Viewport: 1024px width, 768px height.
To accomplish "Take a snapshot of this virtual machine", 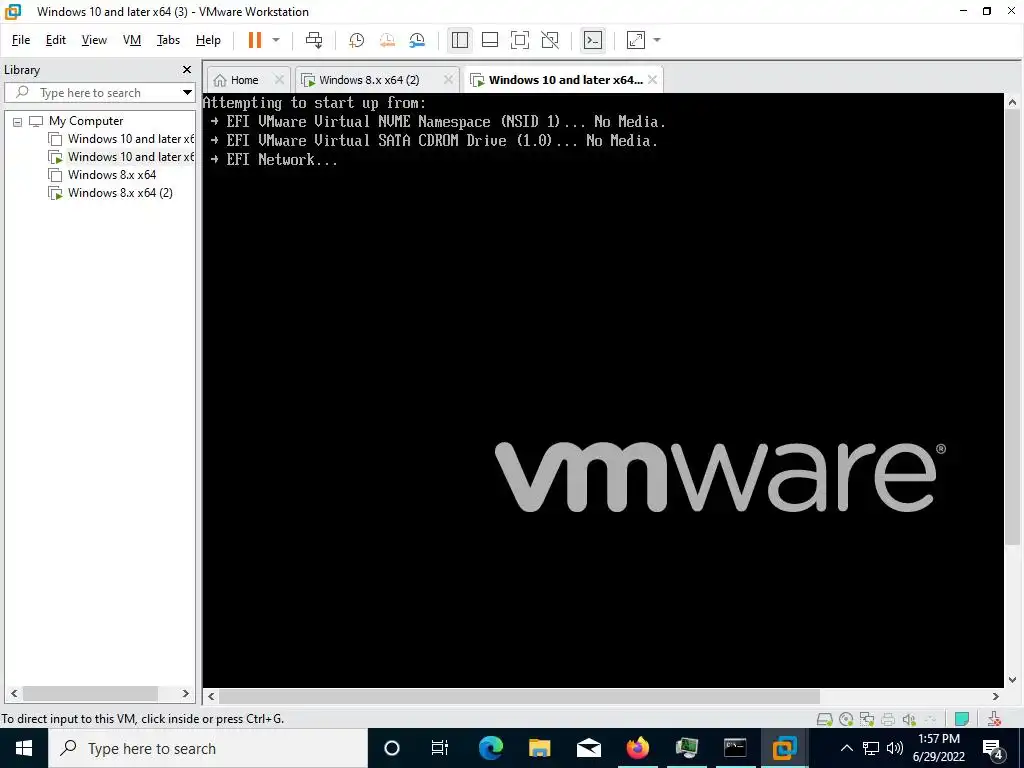I will 357,40.
